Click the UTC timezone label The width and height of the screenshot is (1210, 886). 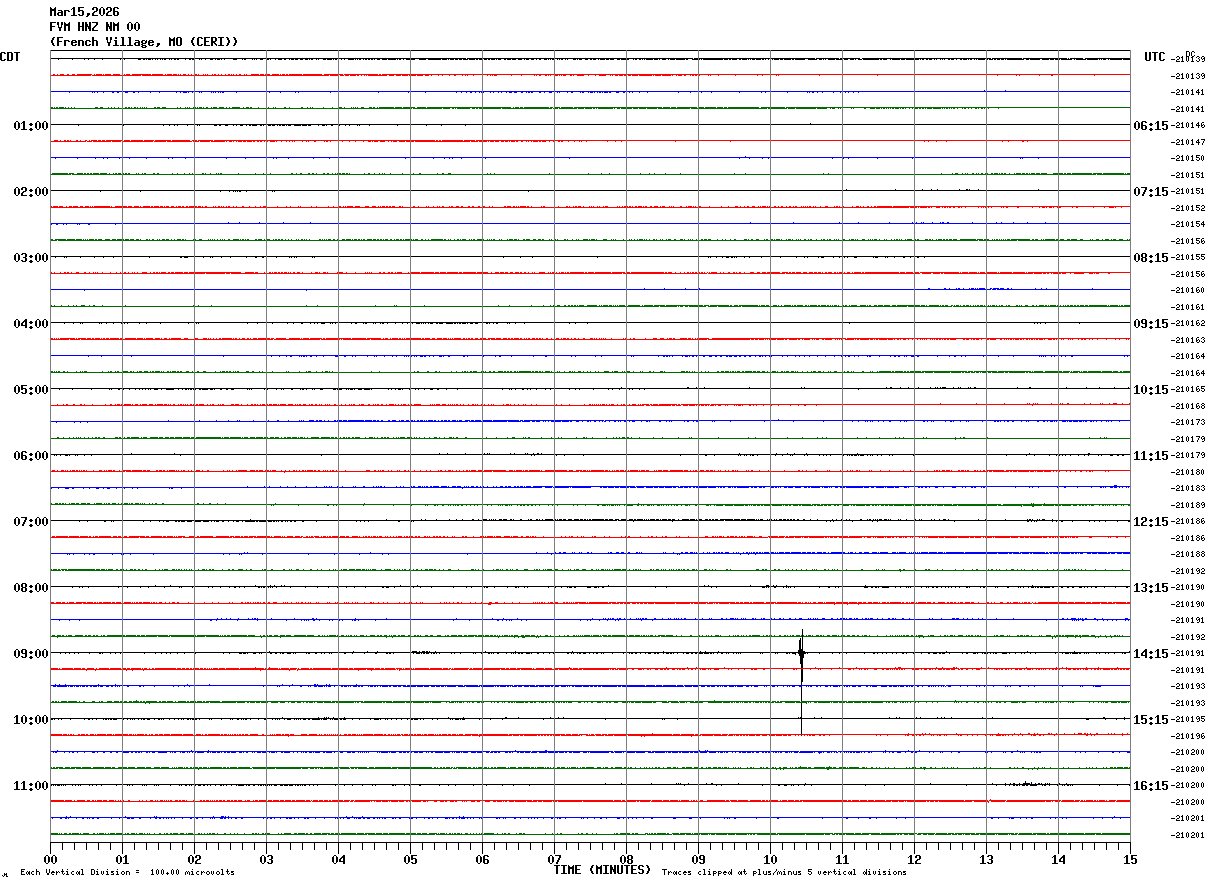(x=1155, y=57)
